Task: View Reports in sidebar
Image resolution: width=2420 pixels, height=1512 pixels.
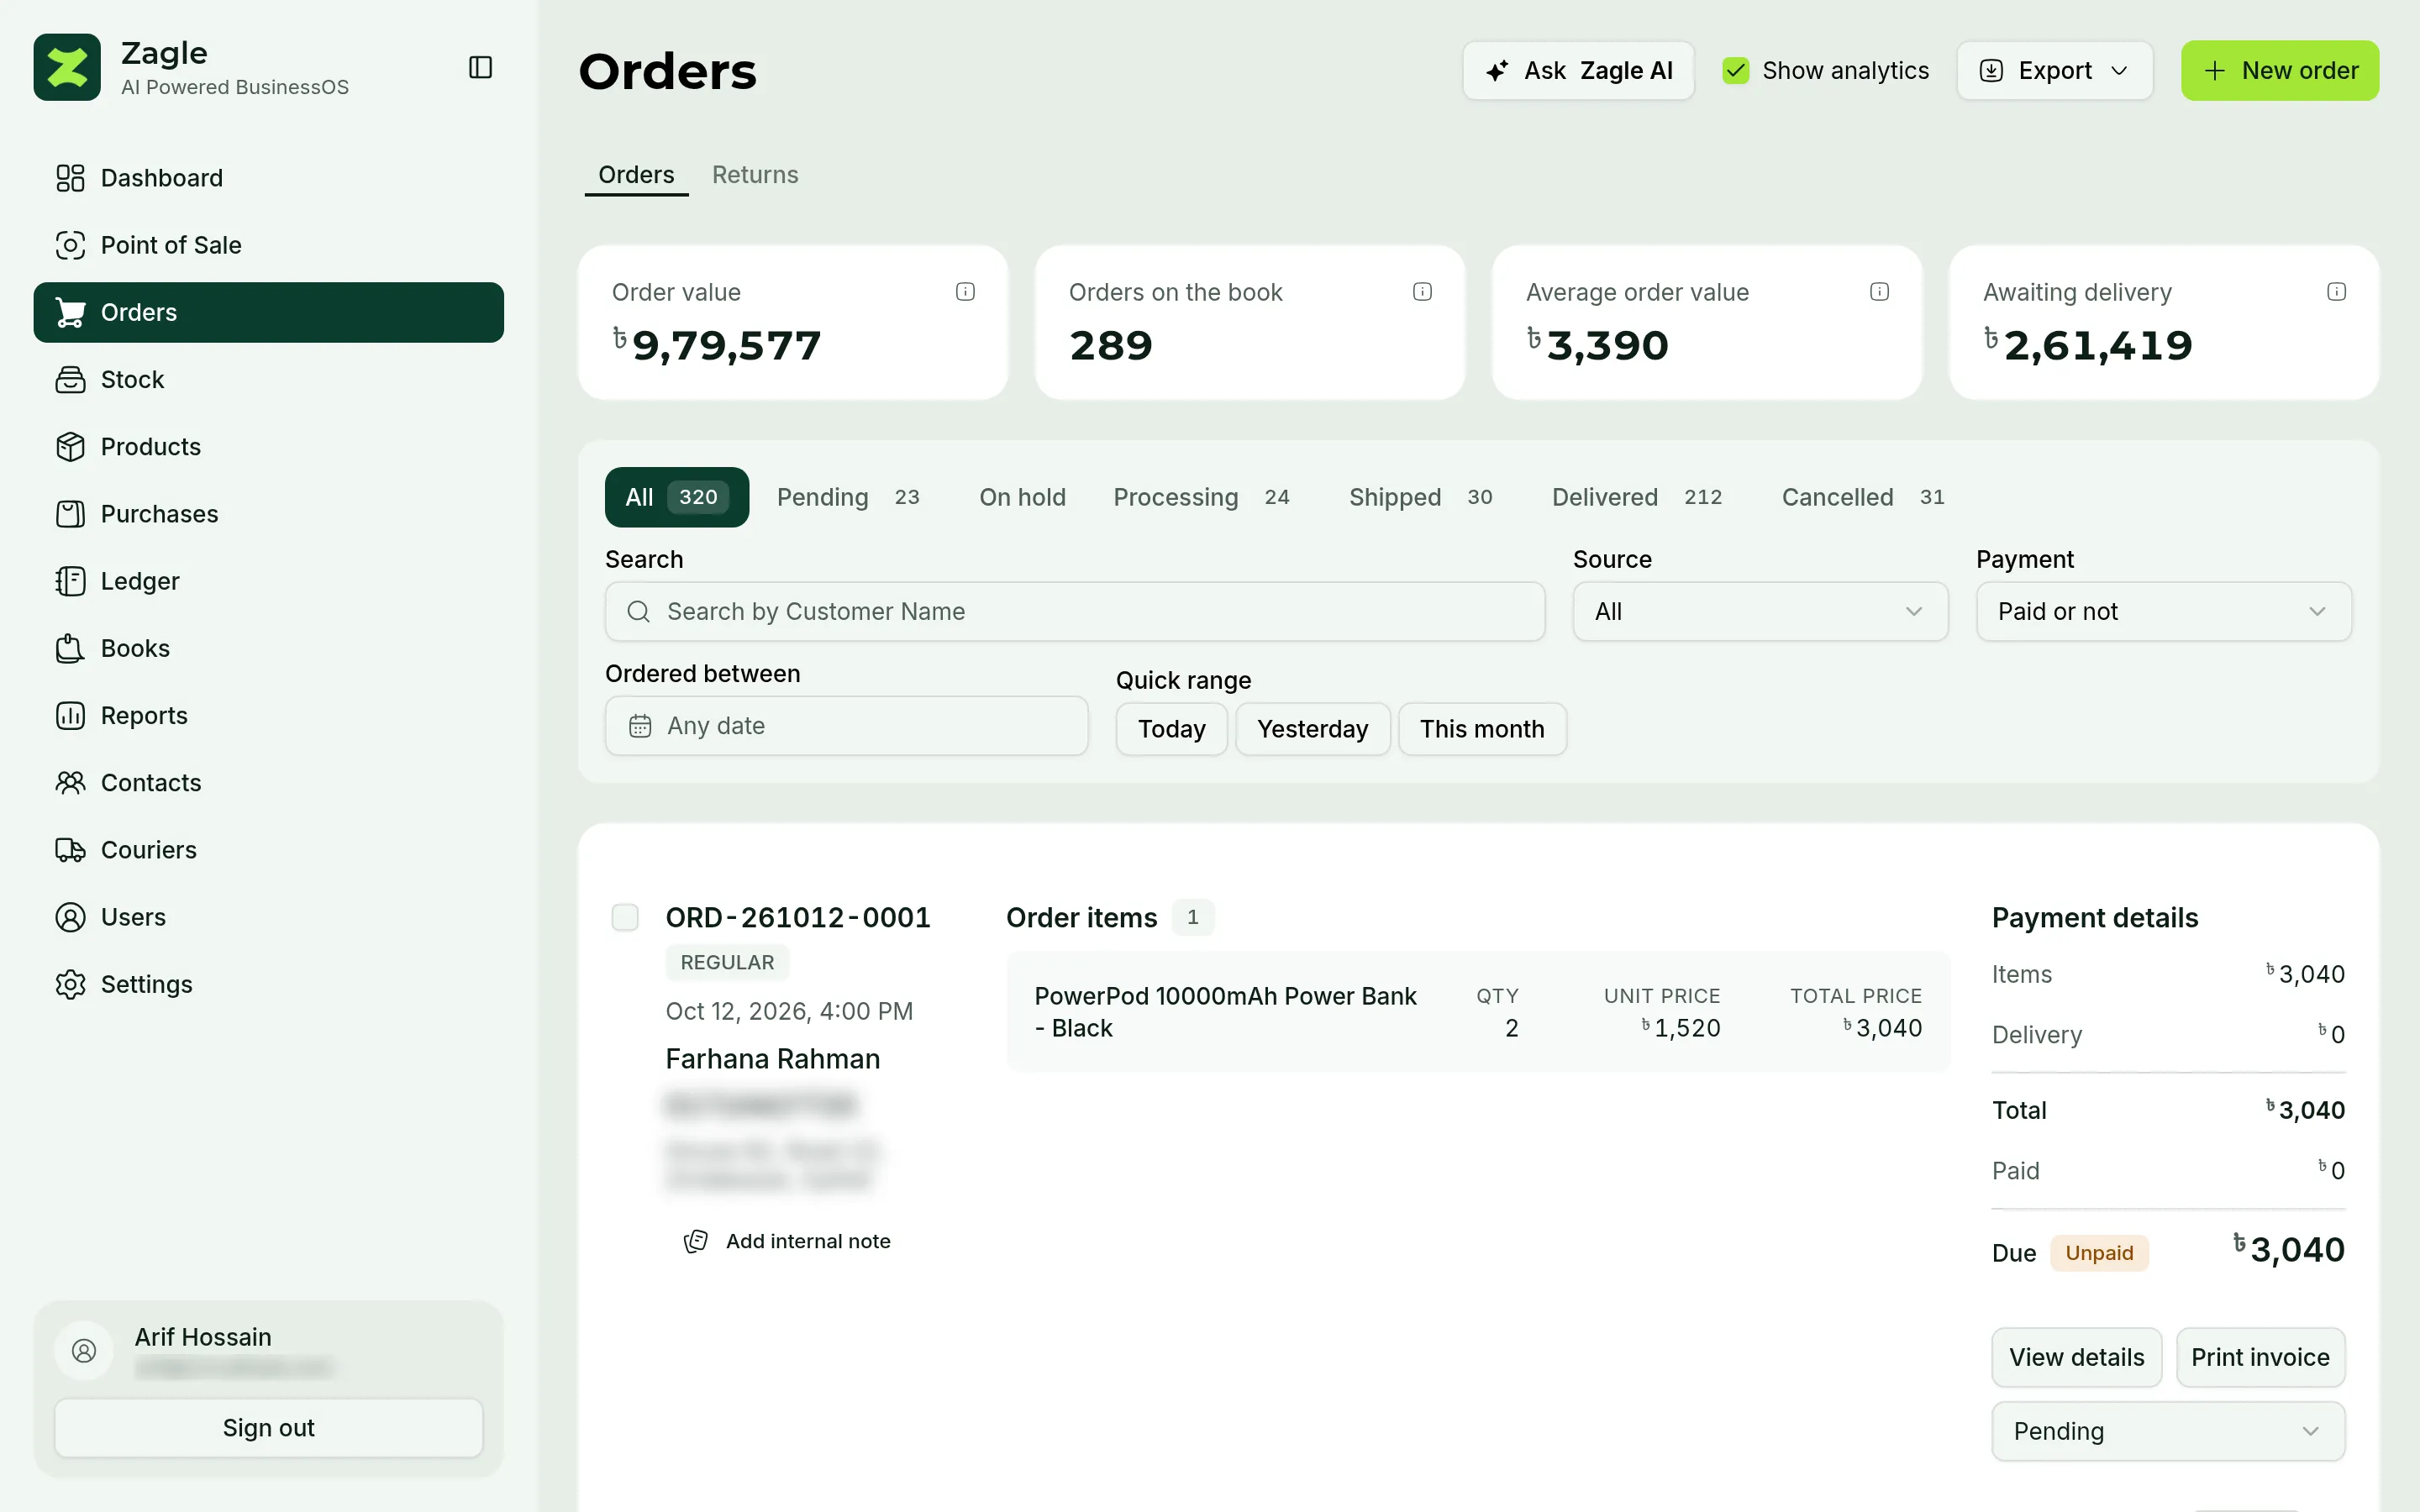Action: click(268, 715)
